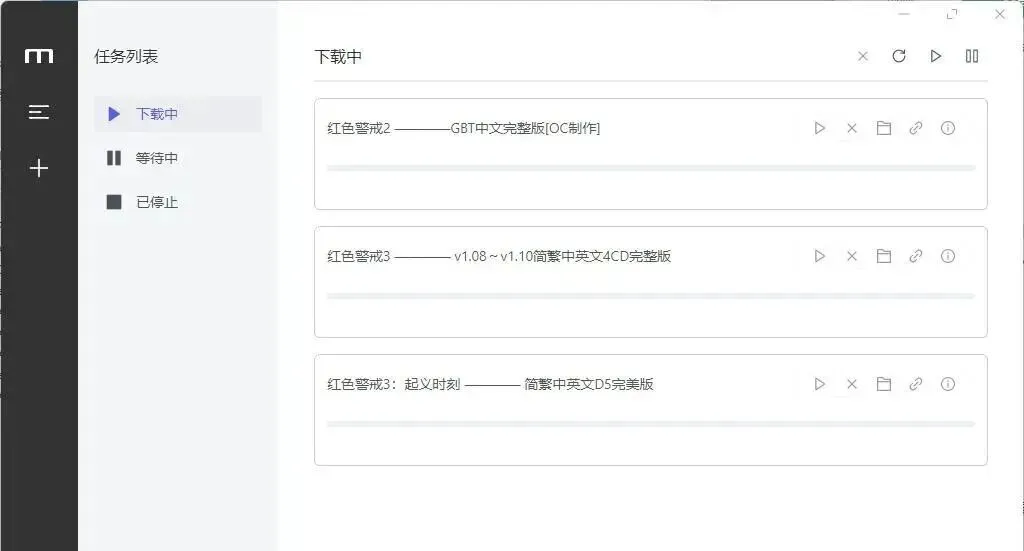
Task: Open folder for 红色警戒3：起义时刻 task
Action: (884, 384)
